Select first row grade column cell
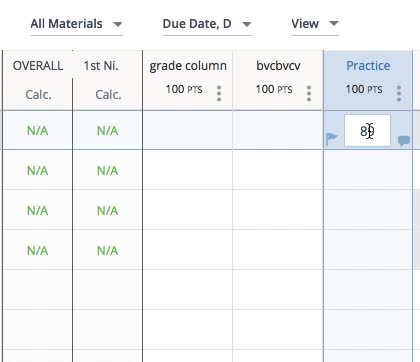The width and height of the screenshot is (420, 362). 188,130
